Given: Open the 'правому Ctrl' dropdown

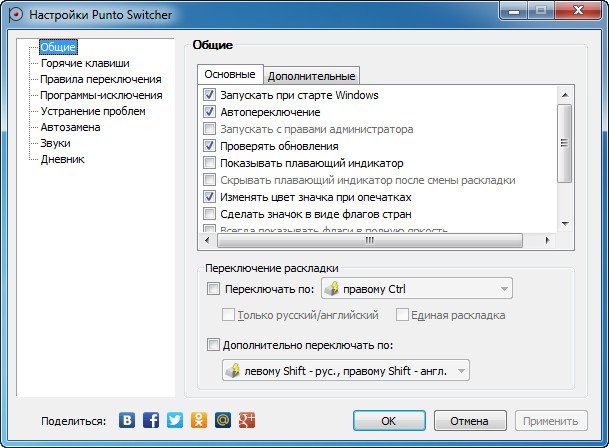Looking at the screenshot, I should pyautogui.click(x=417, y=289).
